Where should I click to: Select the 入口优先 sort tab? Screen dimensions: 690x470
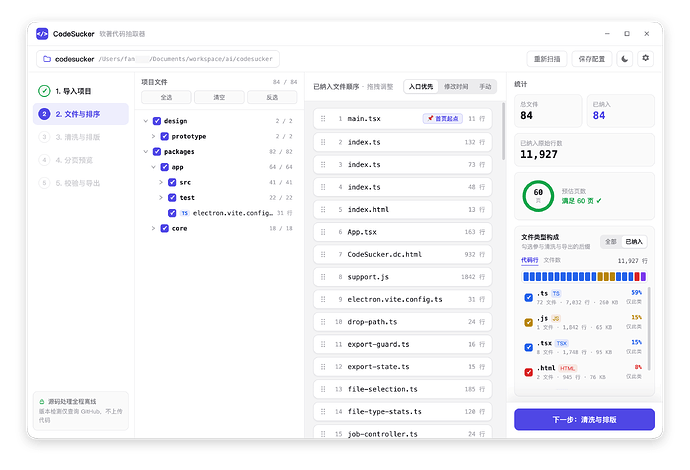421,87
